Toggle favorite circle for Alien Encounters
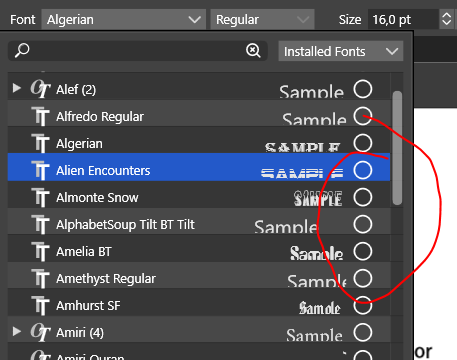Image resolution: width=457 pixels, height=360 pixels. (x=363, y=170)
